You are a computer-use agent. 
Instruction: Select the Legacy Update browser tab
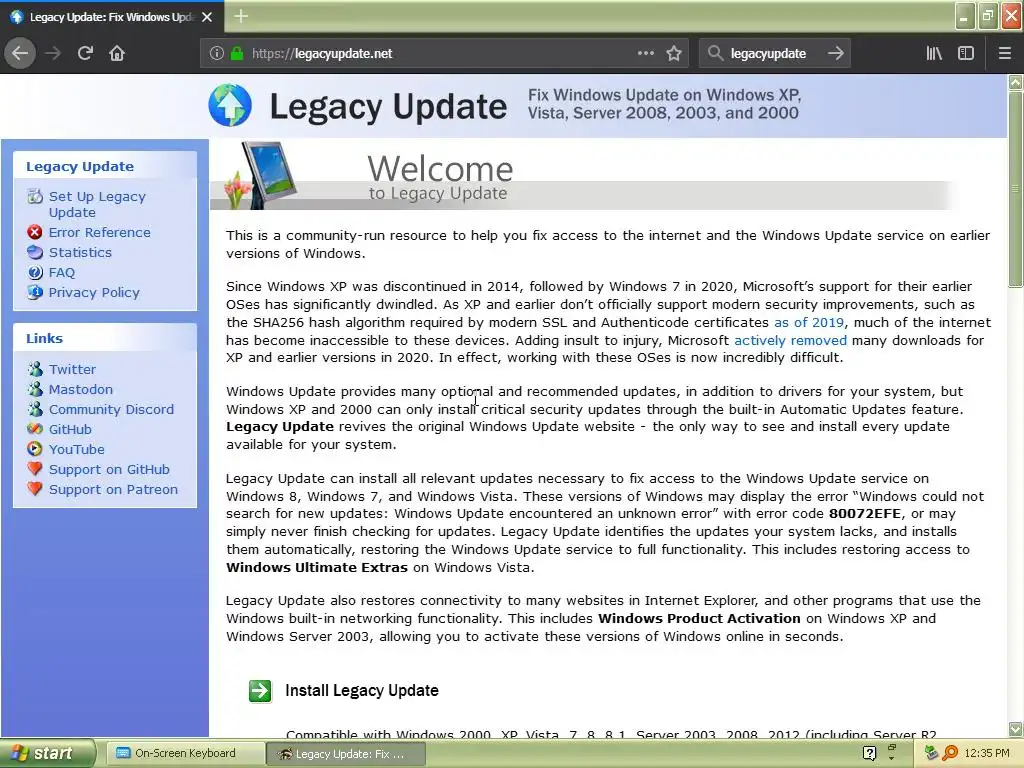[112, 17]
